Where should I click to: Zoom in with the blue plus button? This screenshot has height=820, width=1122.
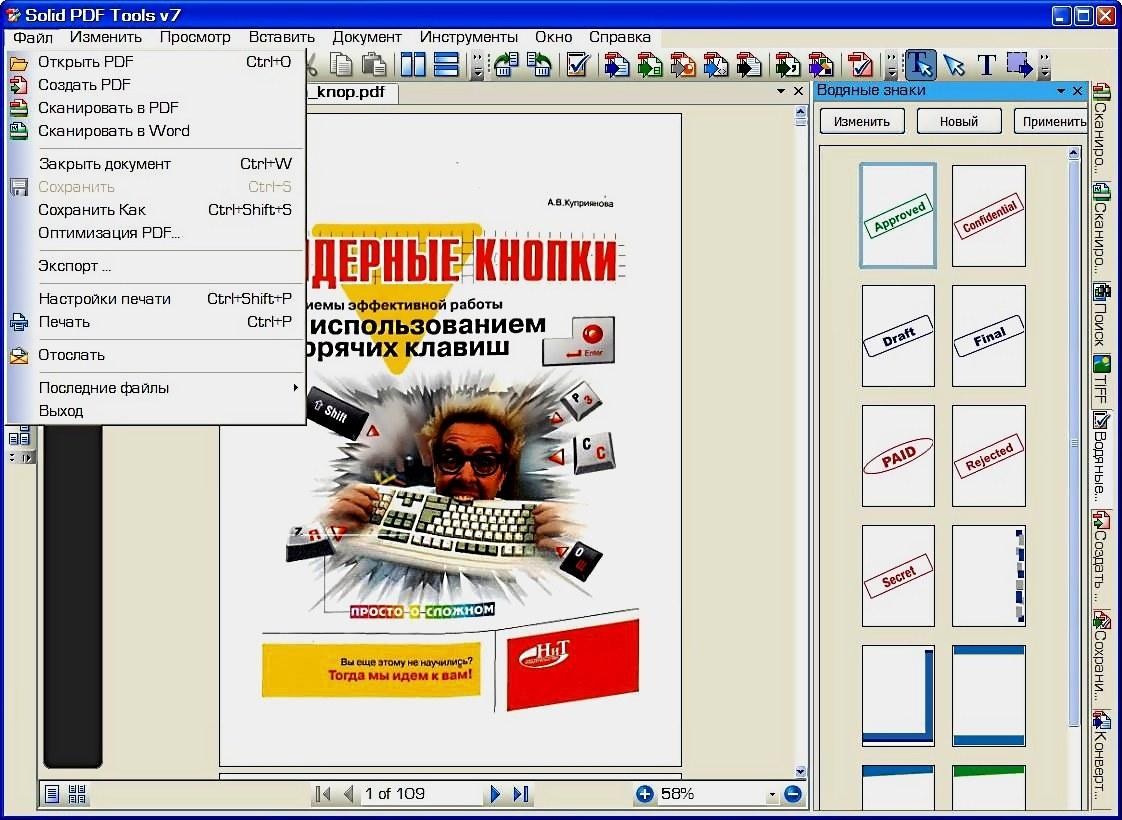[x=645, y=794]
